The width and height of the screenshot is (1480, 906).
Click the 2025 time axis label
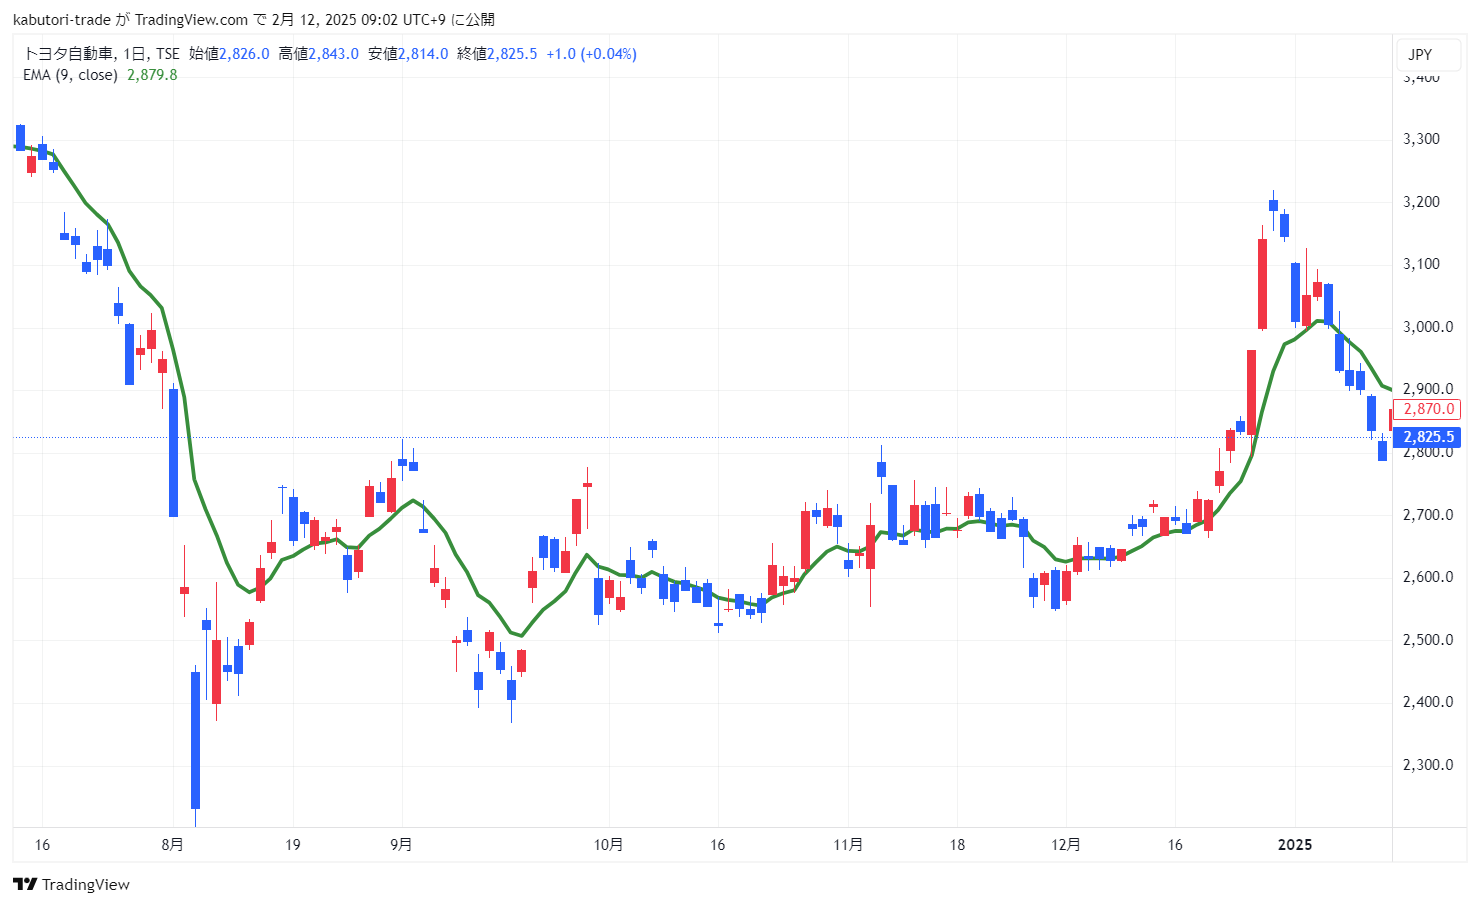coord(1295,845)
